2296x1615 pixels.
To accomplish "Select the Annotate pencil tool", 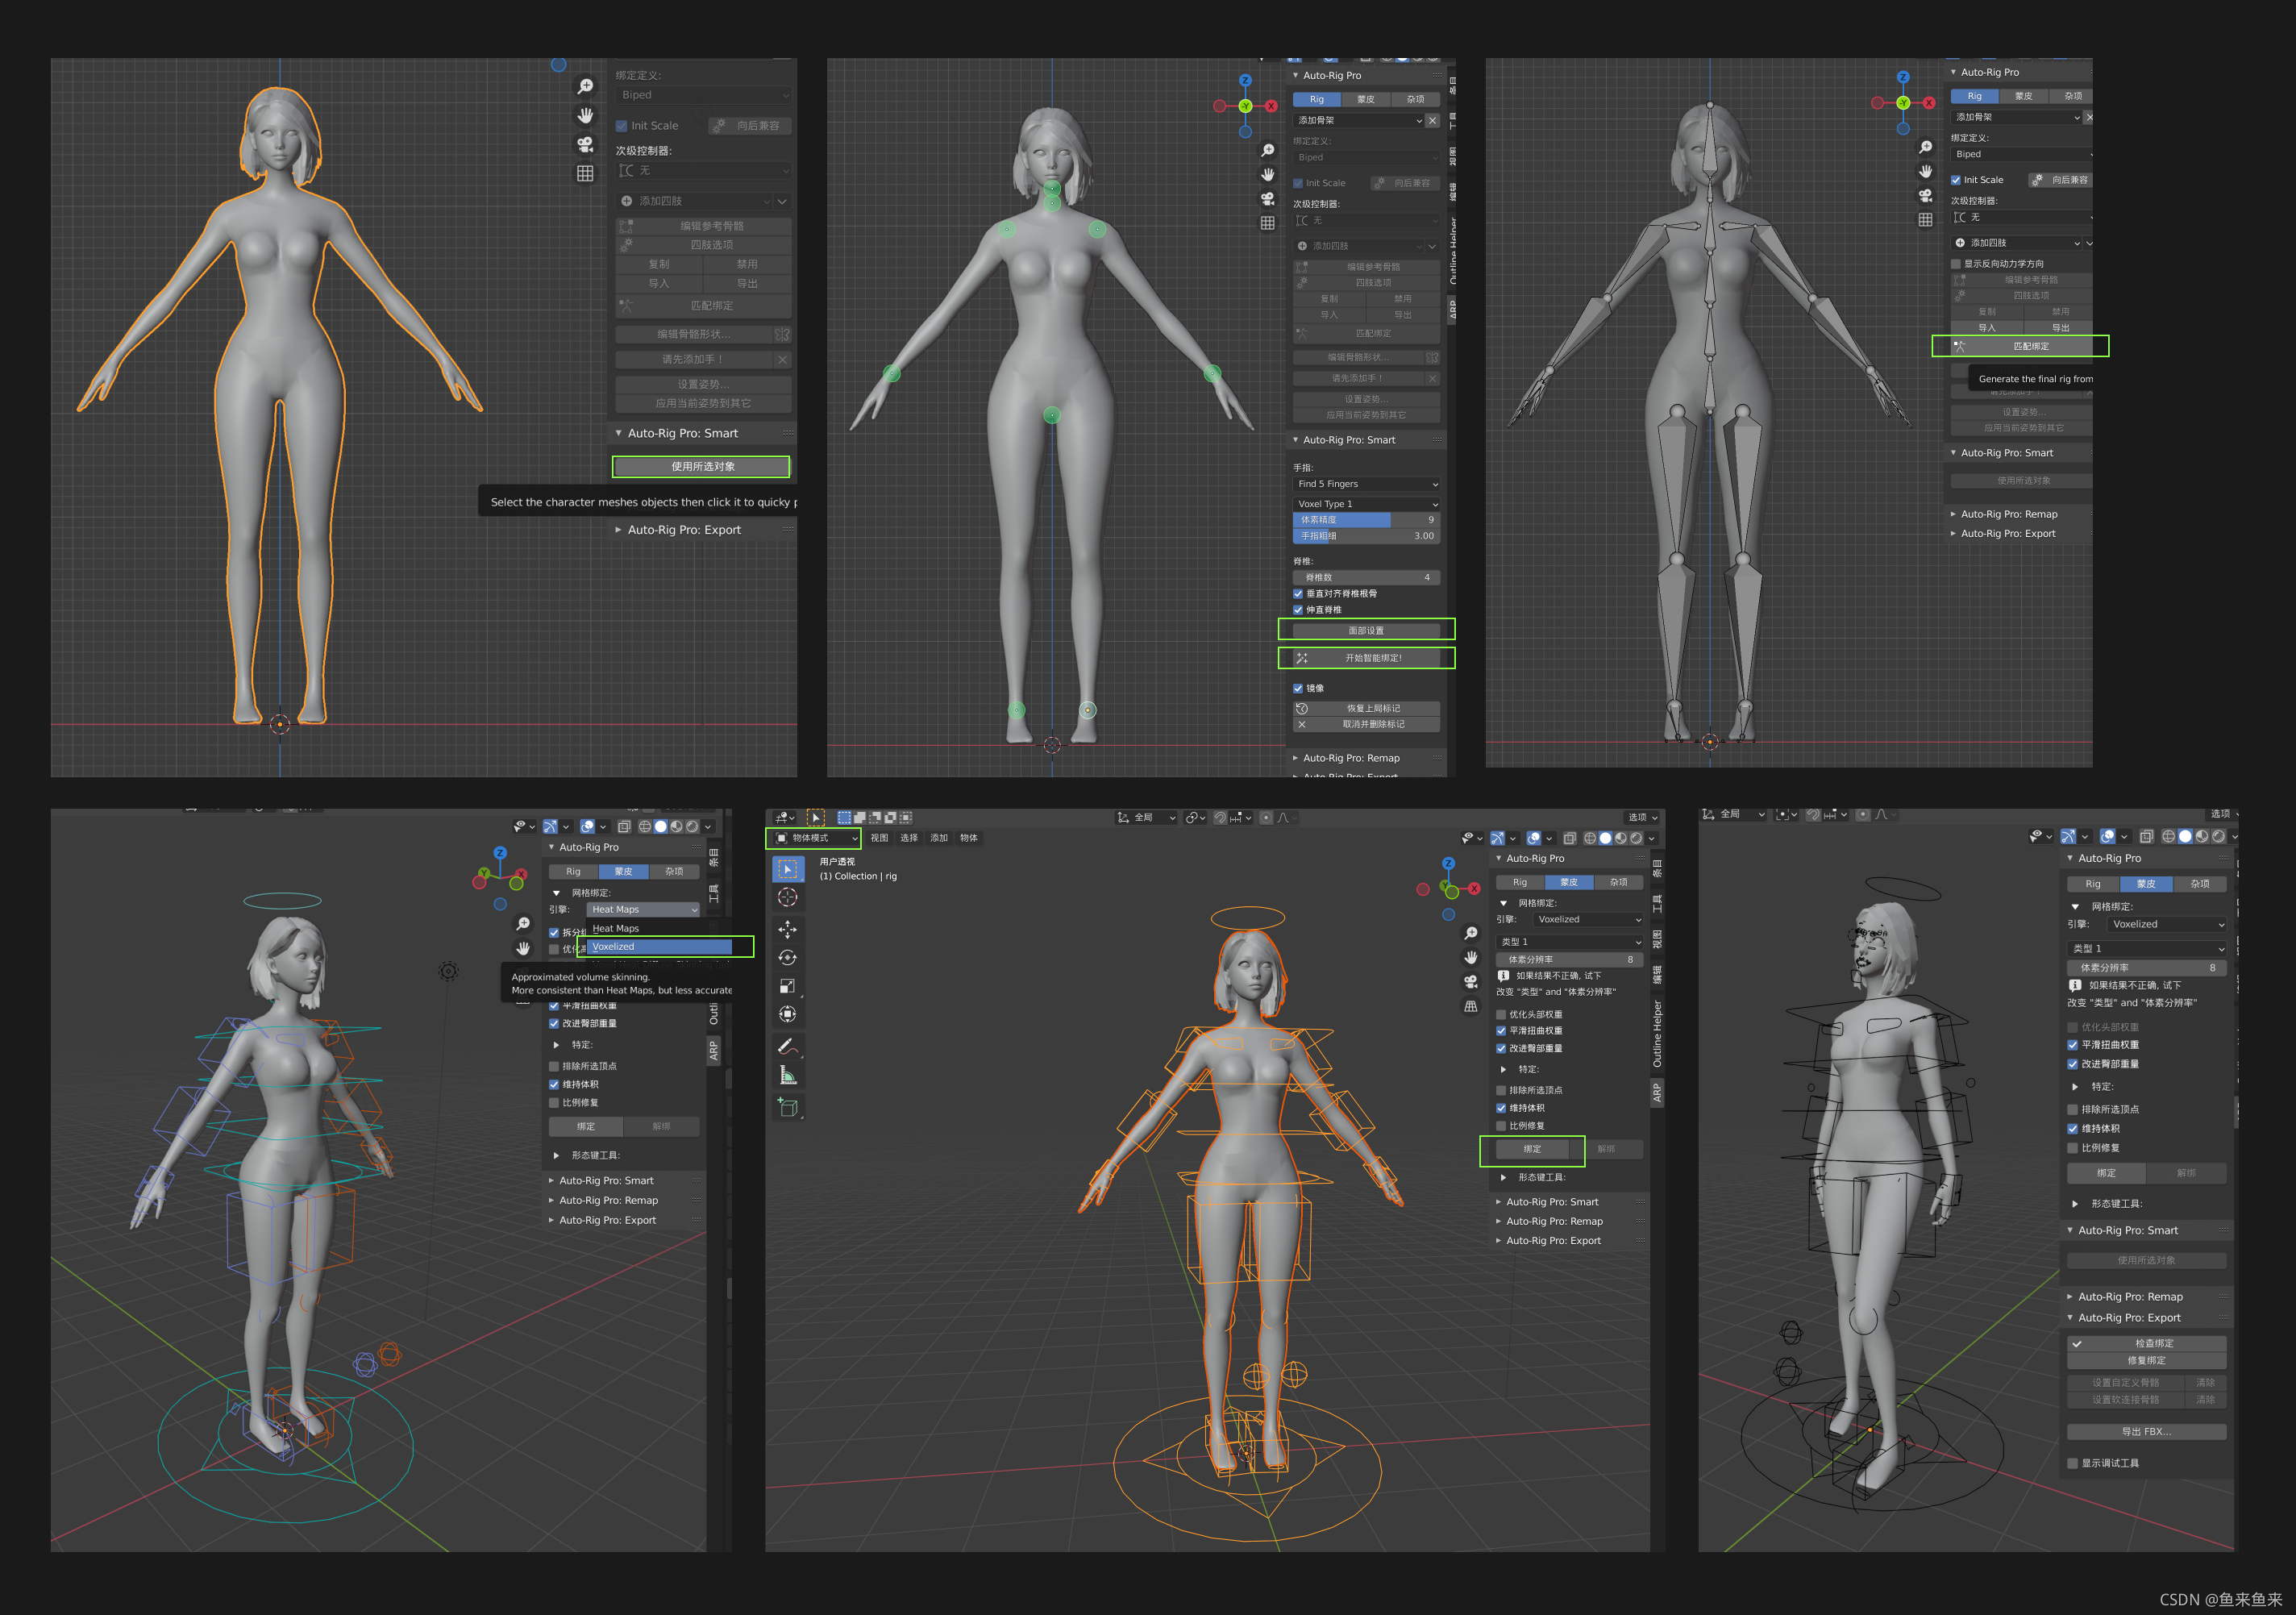I will [787, 1046].
